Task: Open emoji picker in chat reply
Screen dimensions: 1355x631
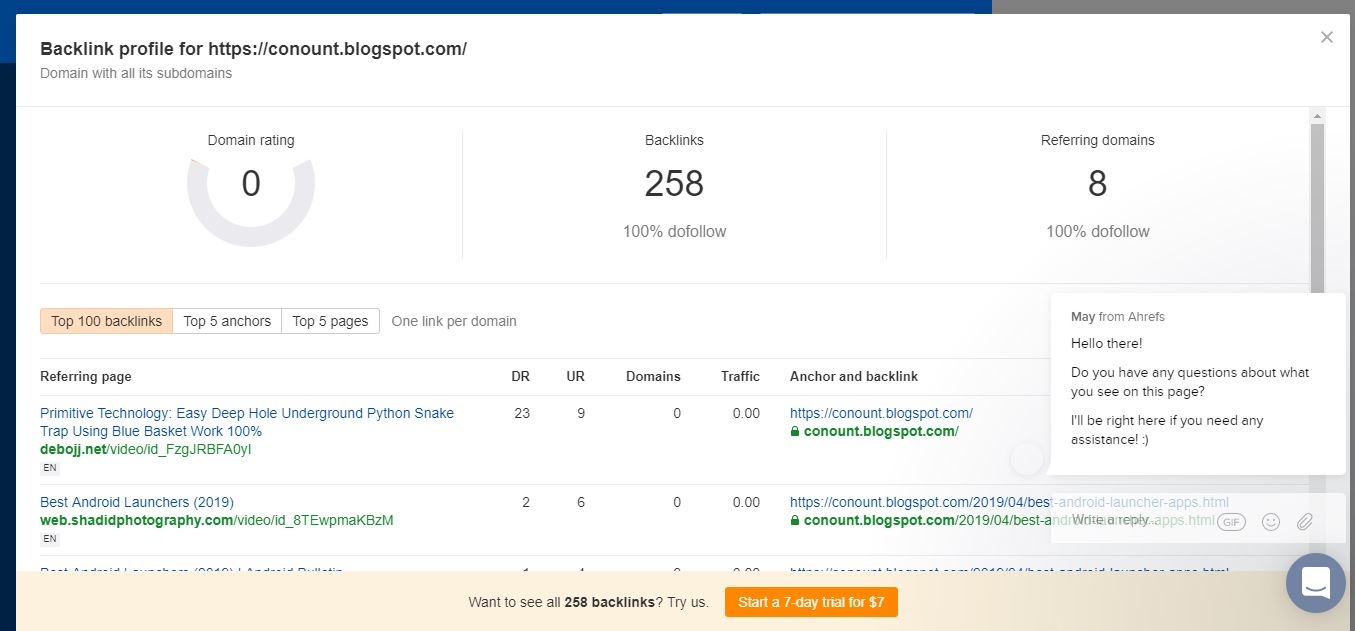Action: (x=1271, y=522)
